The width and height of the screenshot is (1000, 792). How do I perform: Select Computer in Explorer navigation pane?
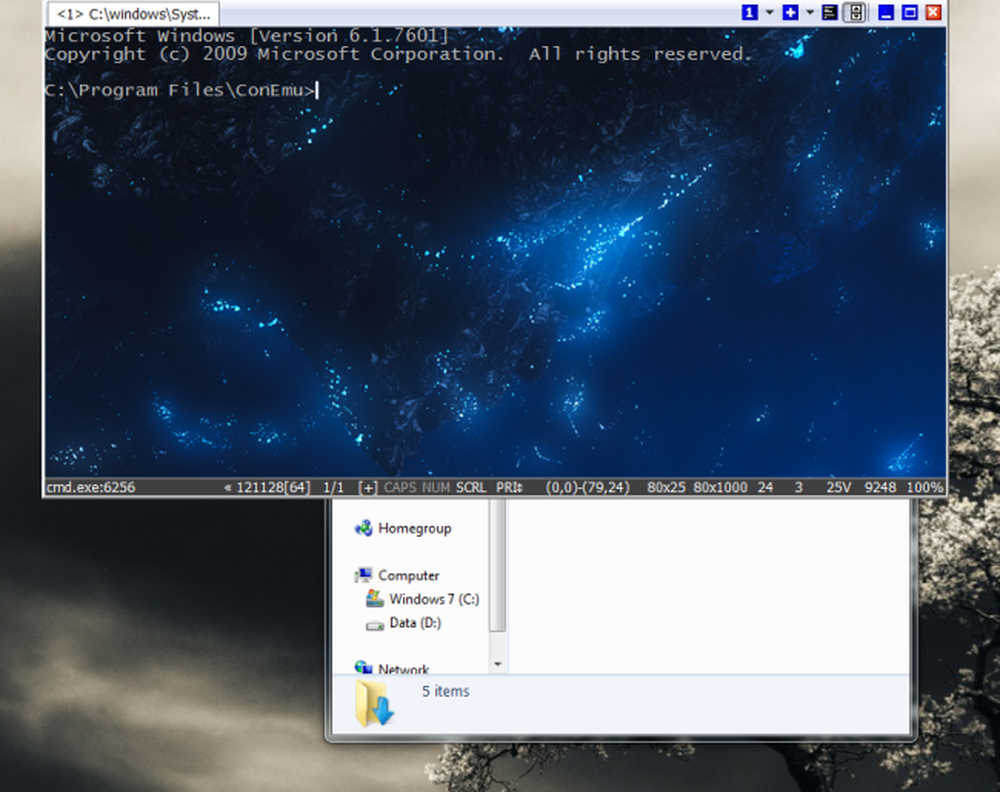[x=409, y=576]
